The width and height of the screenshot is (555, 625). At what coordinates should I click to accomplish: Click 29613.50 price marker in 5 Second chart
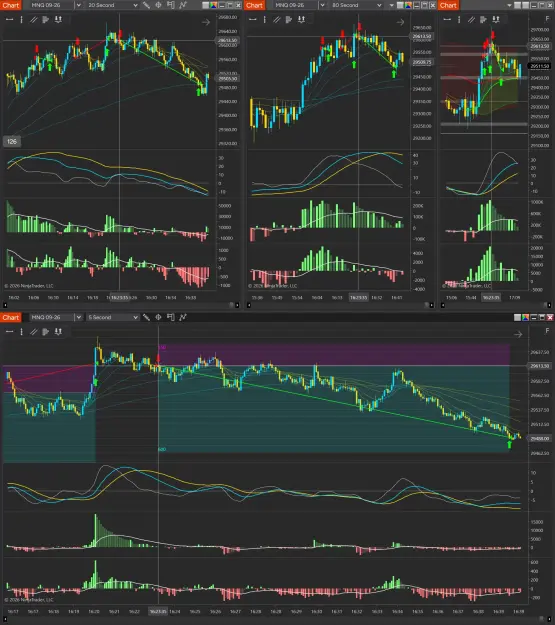tap(539, 366)
